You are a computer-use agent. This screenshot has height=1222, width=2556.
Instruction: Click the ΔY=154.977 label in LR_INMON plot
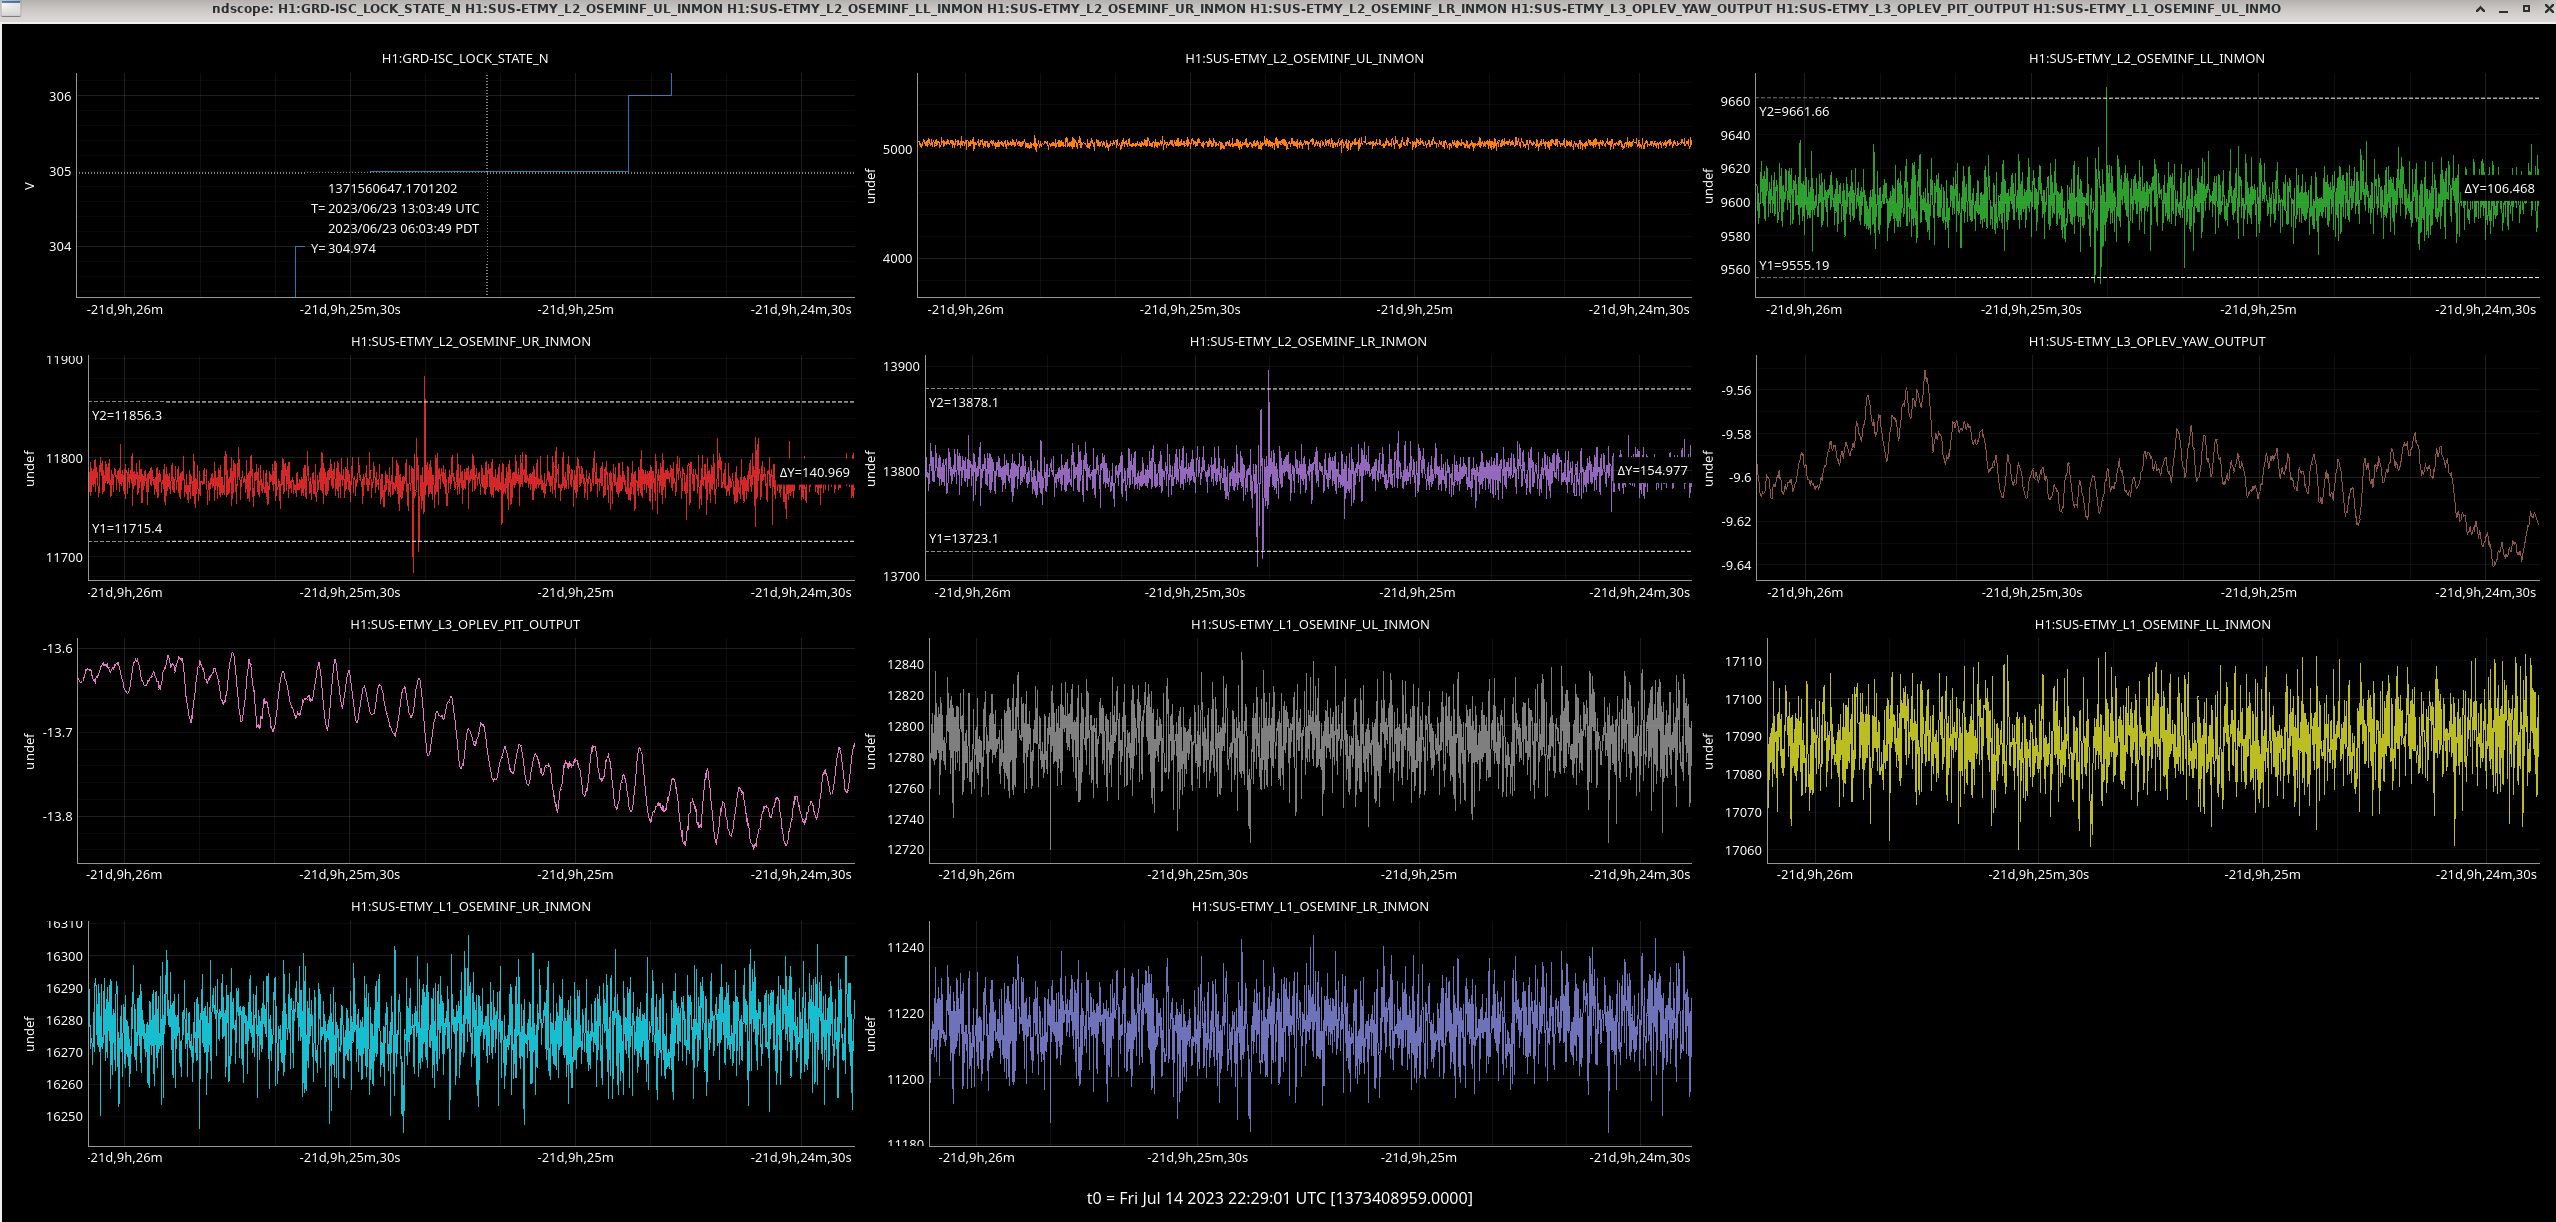[x=1652, y=471]
